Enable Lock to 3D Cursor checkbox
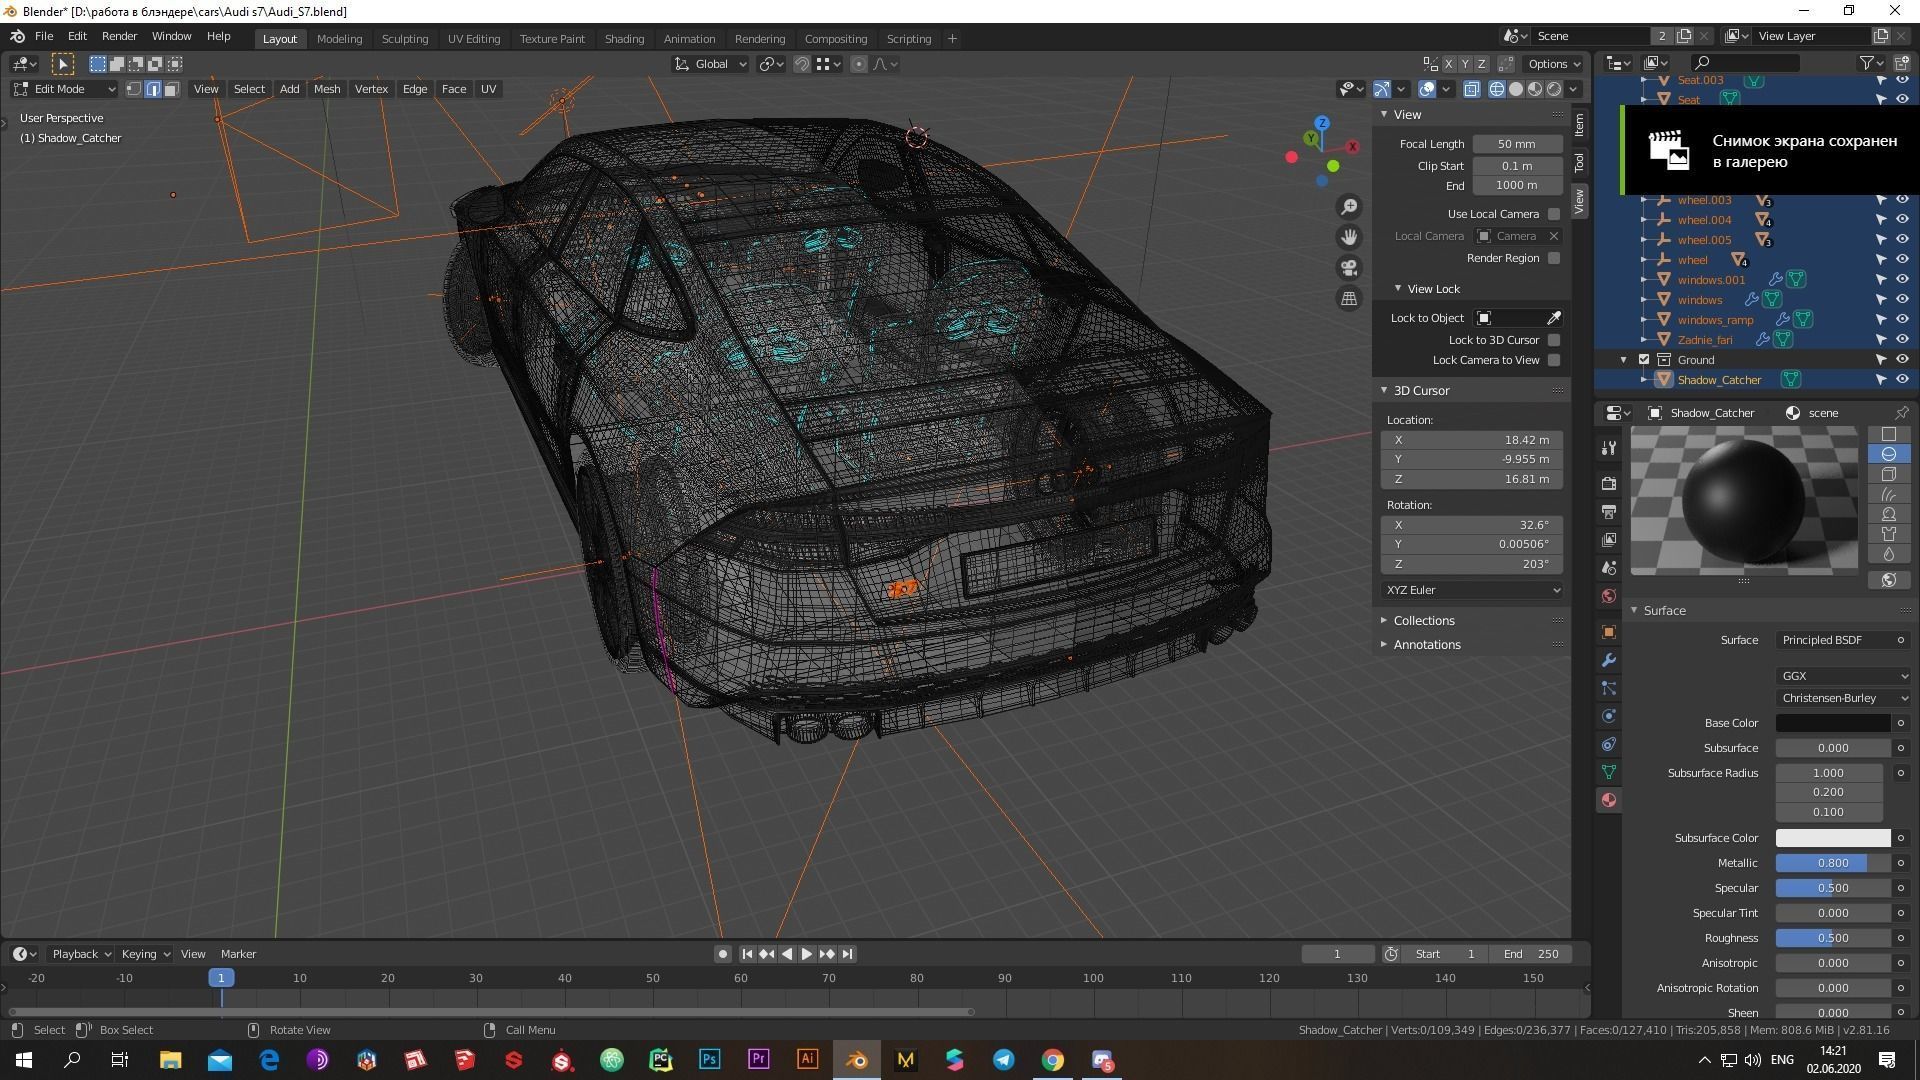This screenshot has width=1920, height=1080. click(1554, 340)
